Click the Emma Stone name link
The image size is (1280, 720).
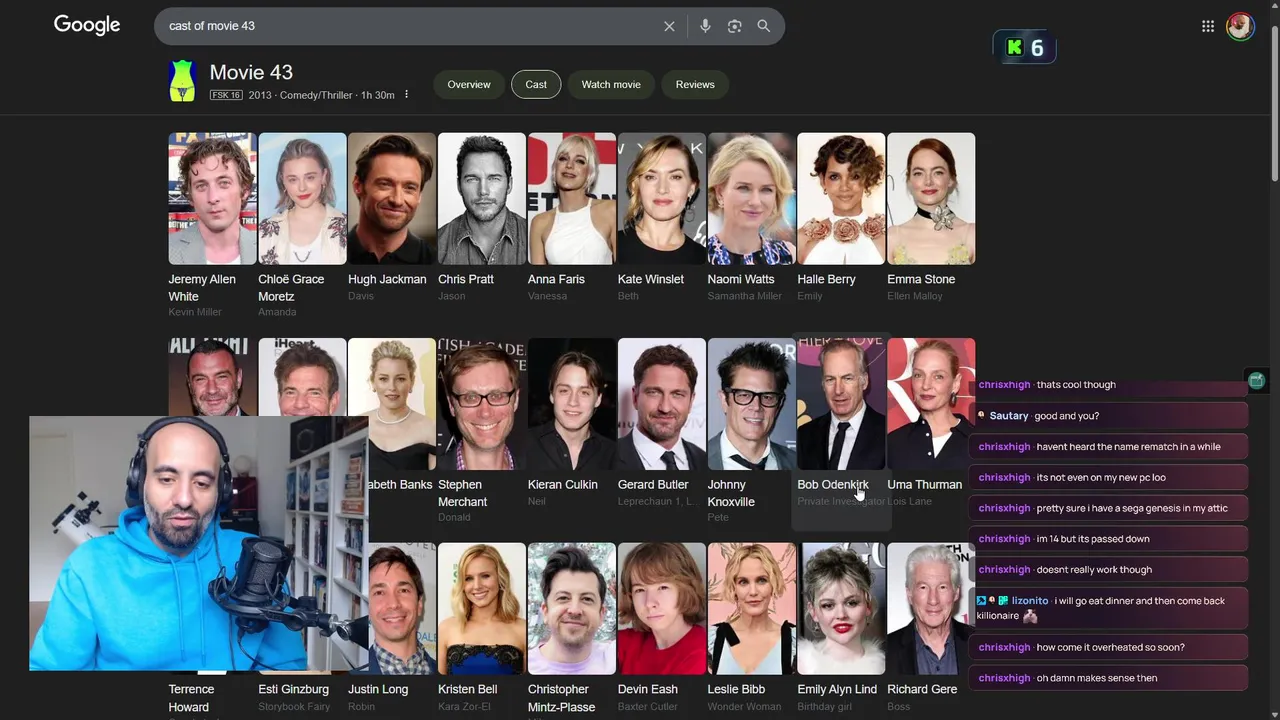point(921,279)
